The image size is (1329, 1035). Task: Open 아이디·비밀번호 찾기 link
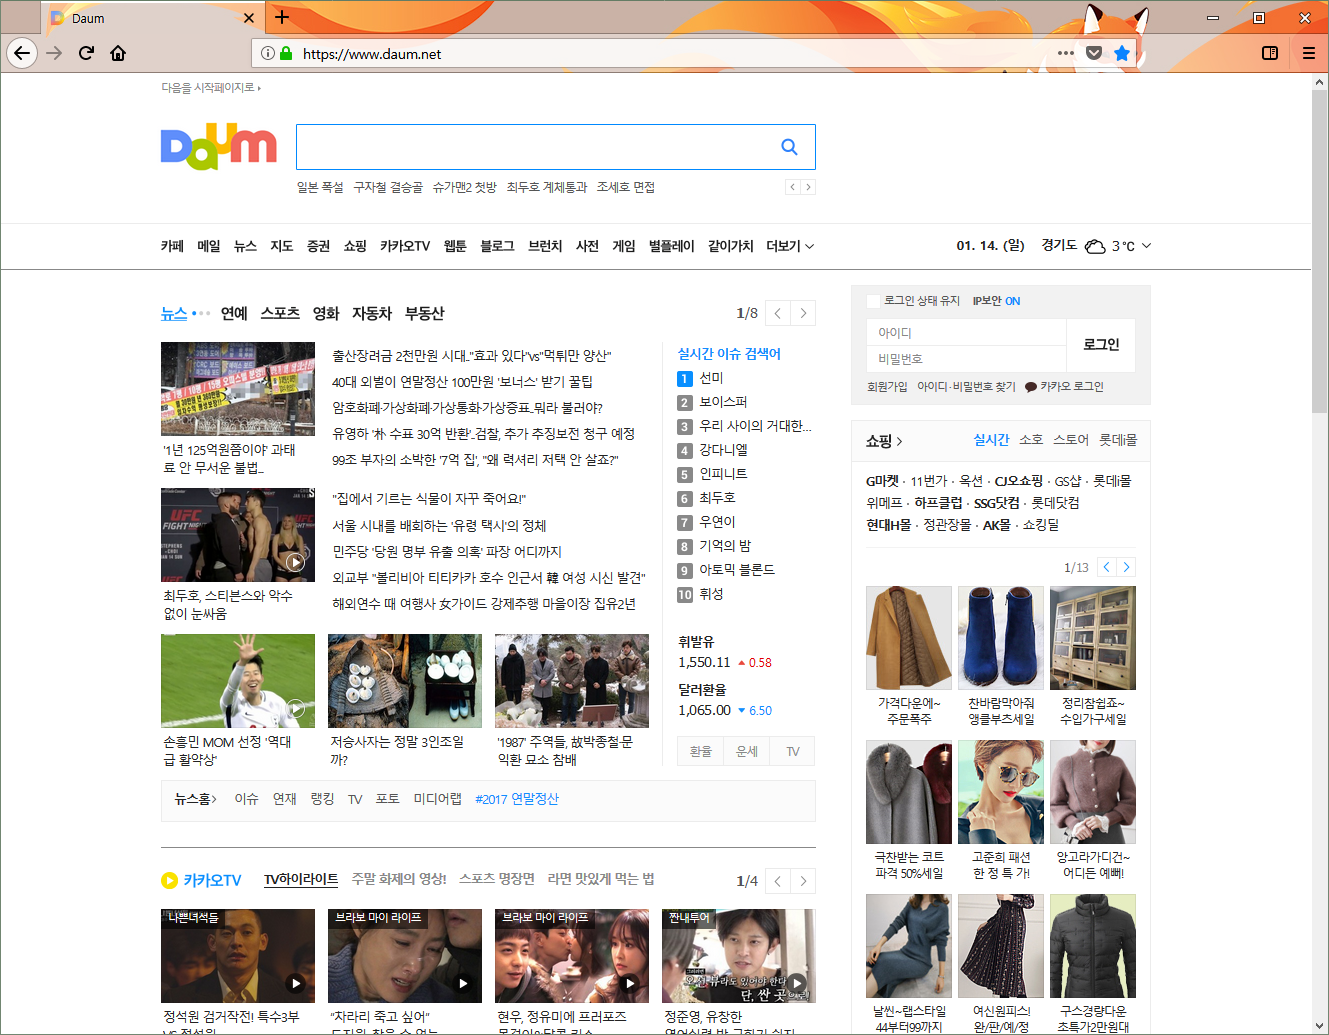click(x=966, y=387)
